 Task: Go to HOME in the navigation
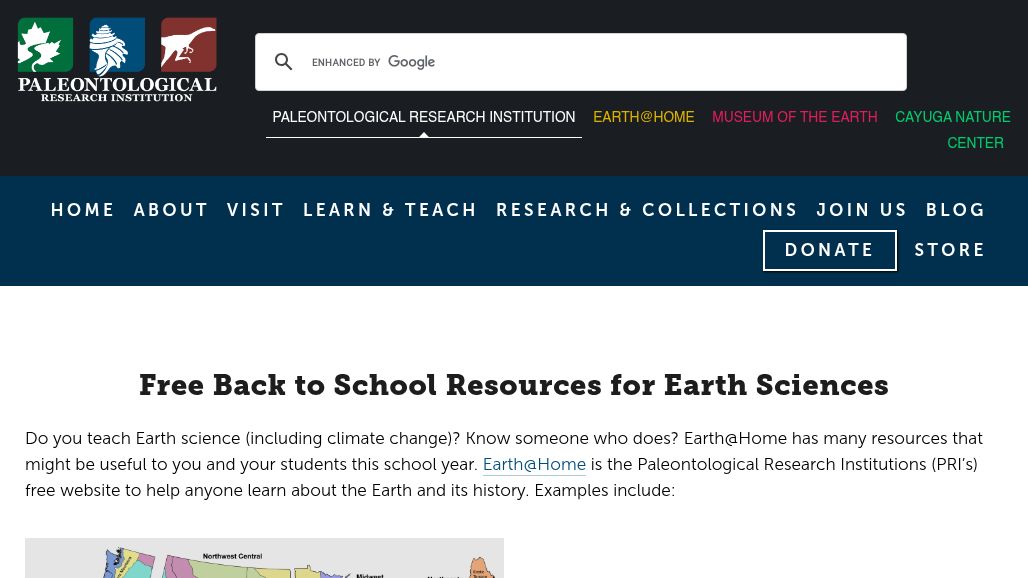(x=83, y=210)
